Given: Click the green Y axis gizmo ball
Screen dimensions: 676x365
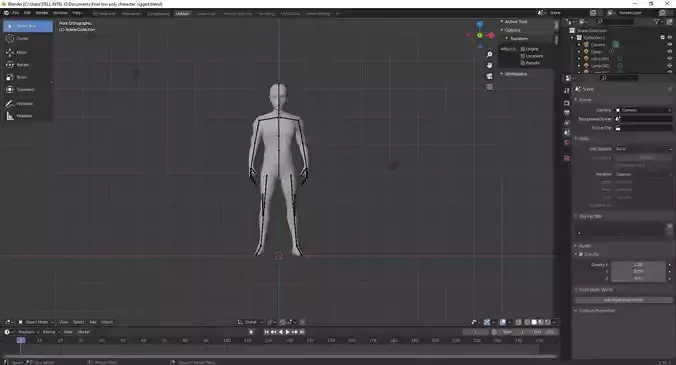Looking at the screenshot, I should pos(479,35).
